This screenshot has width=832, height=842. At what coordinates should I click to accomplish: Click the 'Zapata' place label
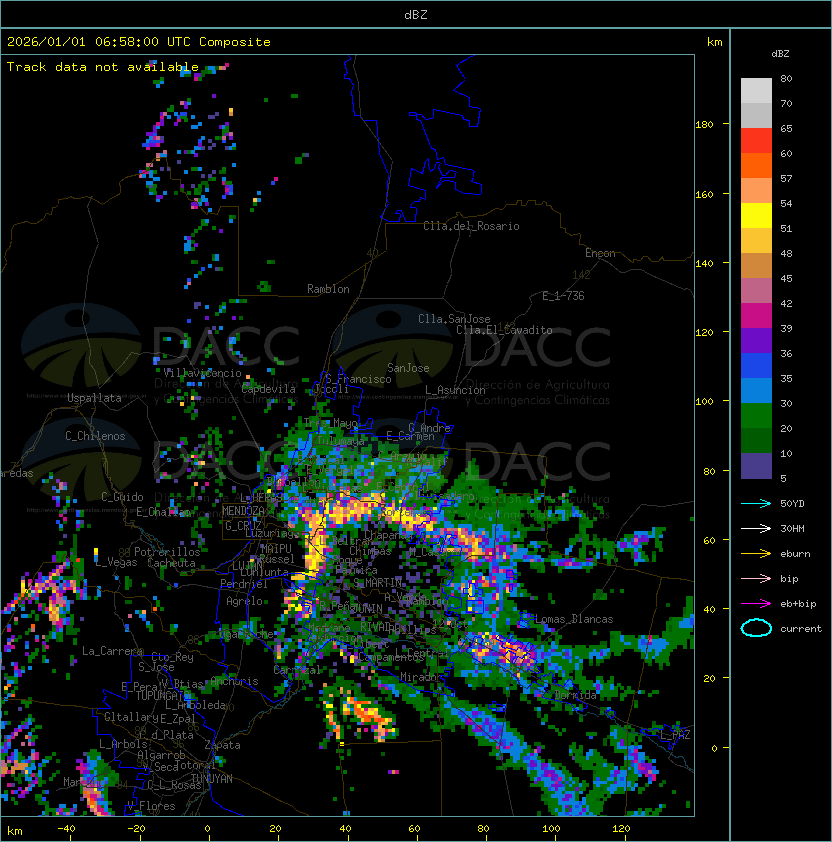pyautogui.click(x=222, y=745)
